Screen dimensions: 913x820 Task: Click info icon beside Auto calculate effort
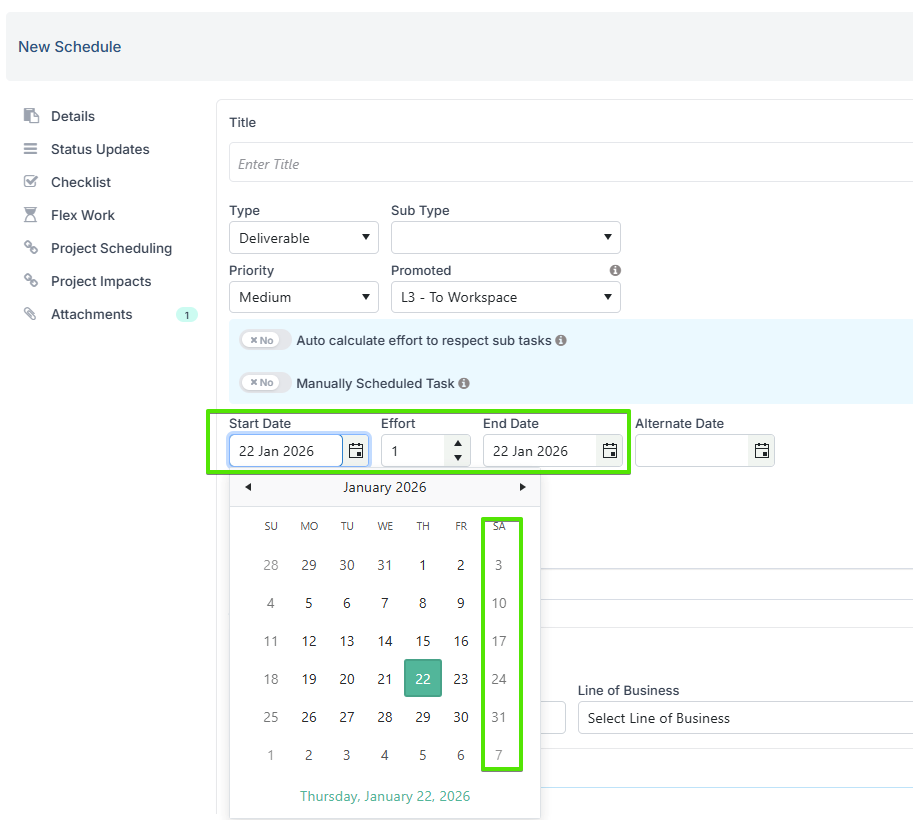pyautogui.click(x=561, y=340)
